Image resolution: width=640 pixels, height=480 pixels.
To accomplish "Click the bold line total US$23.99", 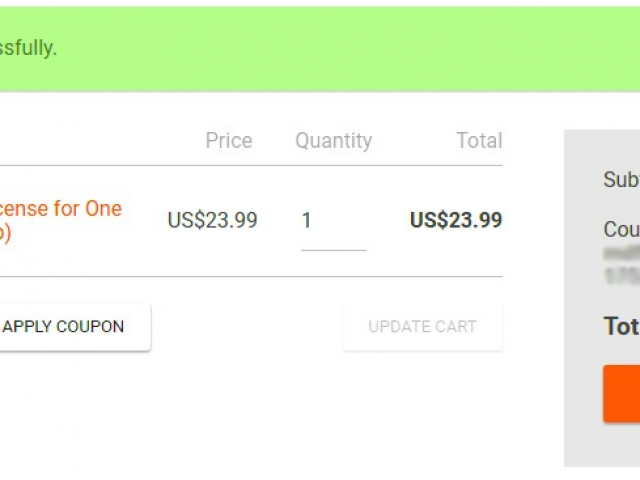I will pos(456,220).
